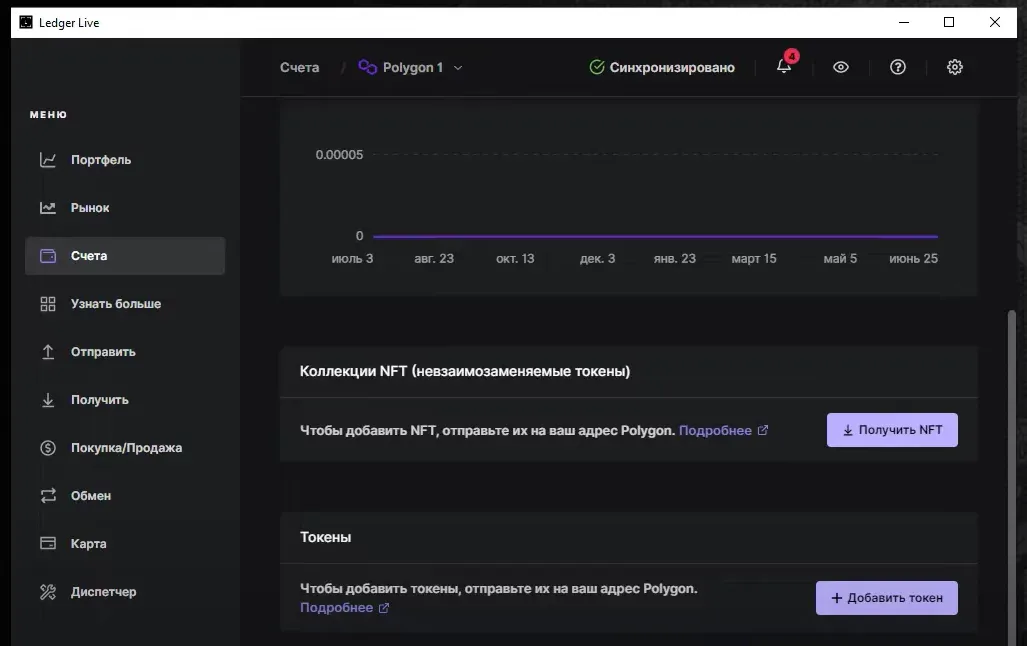Click the vertical scrollbar thumb
This screenshot has width=1027, height=646.
click(1012, 477)
